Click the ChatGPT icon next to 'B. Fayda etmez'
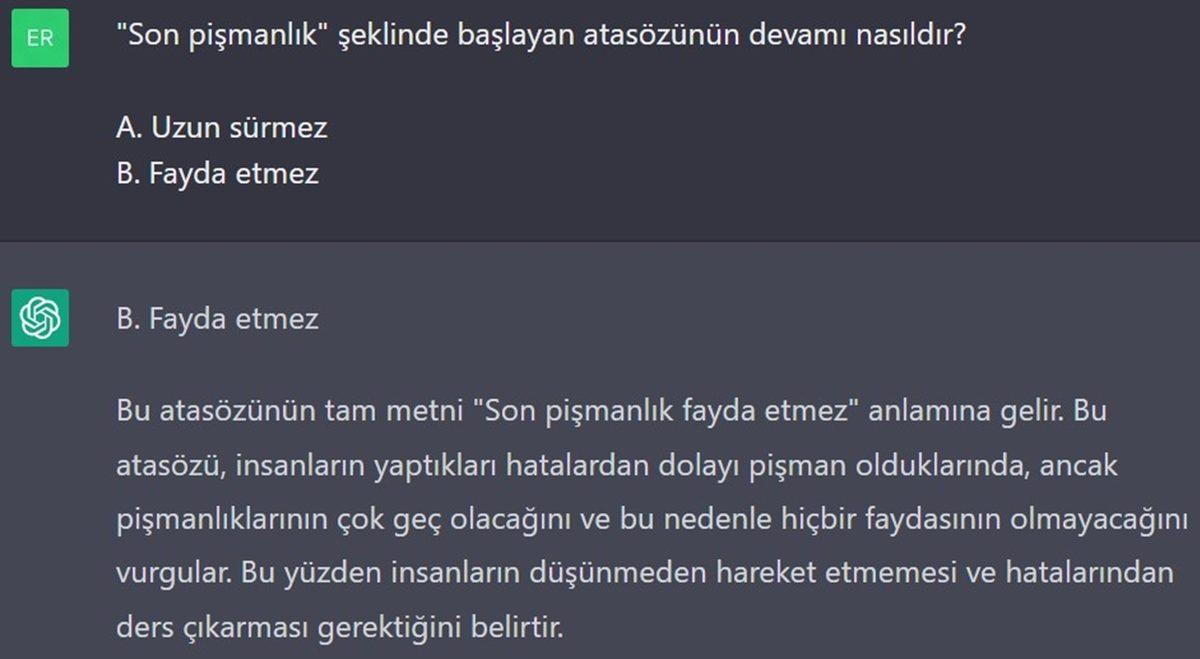Image resolution: width=1200 pixels, height=659 pixels. [x=40, y=320]
